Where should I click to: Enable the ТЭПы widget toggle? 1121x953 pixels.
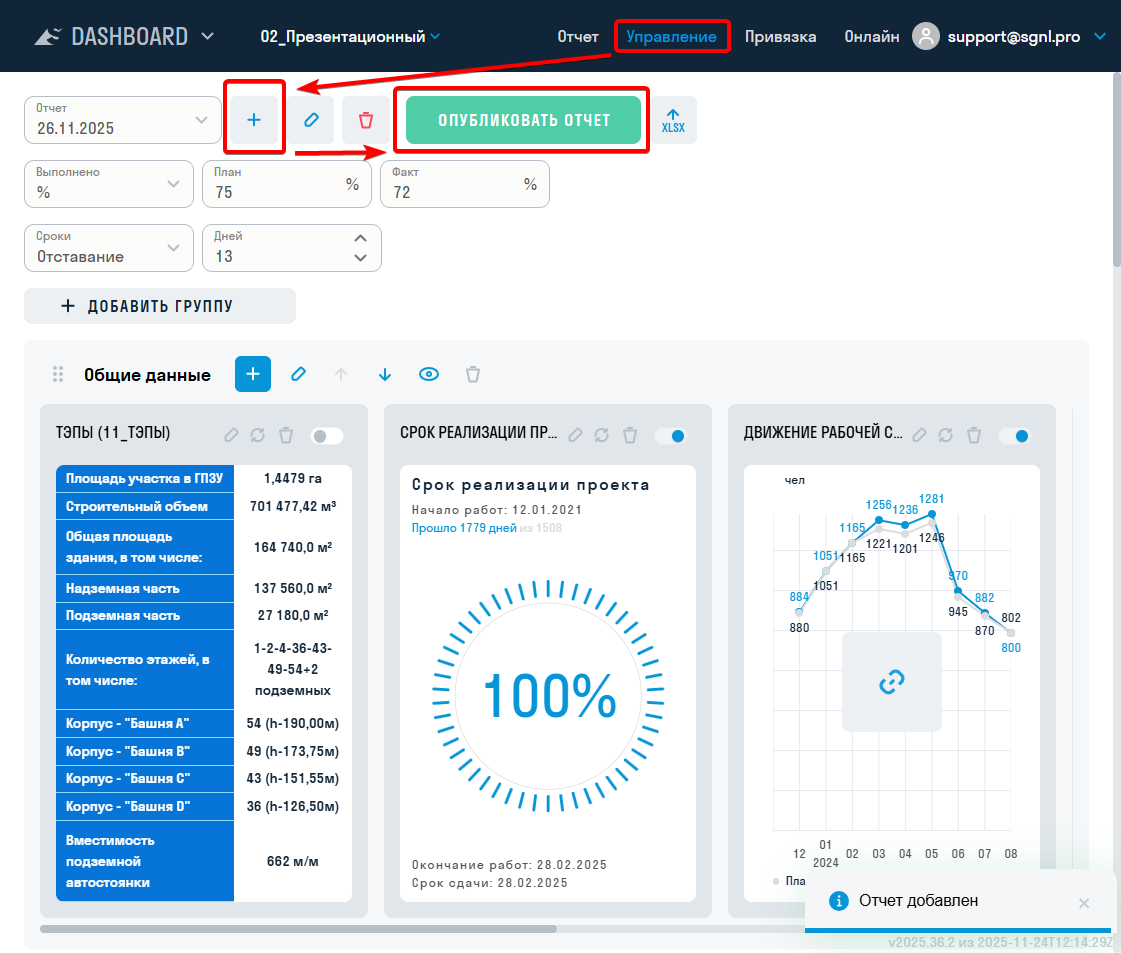pyautogui.click(x=327, y=436)
